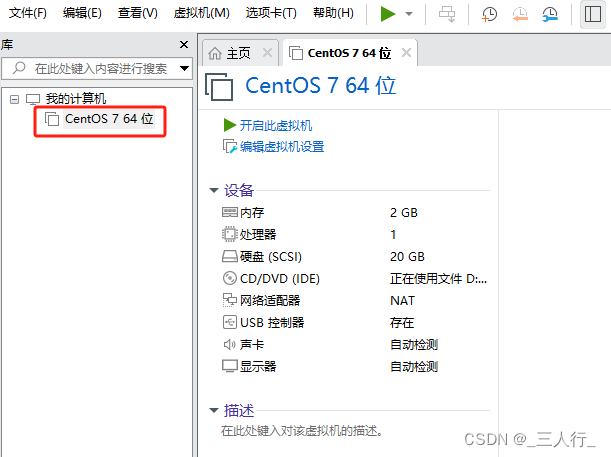This screenshot has height=457, width=611.
Task: Click the 硬盘 (SCSI) device label
Action: (271, 257)
